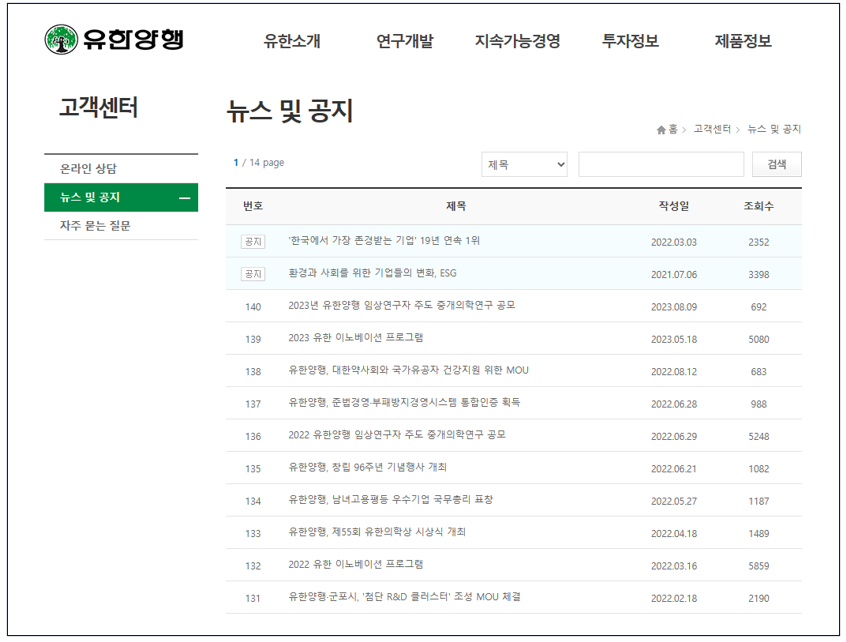Collapse the 뉴스 및 공지 sidebar item
Image resolution: width=846 pixels, height=642 pixels.
tap(183, 196)
